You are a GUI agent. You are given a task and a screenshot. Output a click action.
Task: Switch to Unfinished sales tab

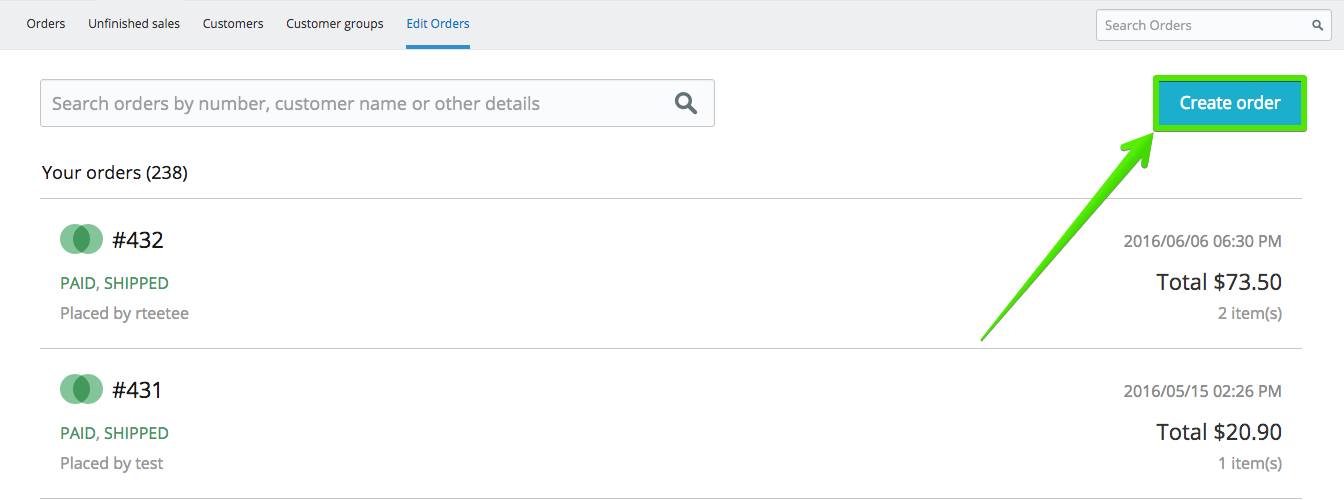pyautogui.click(x=134, y=23)
